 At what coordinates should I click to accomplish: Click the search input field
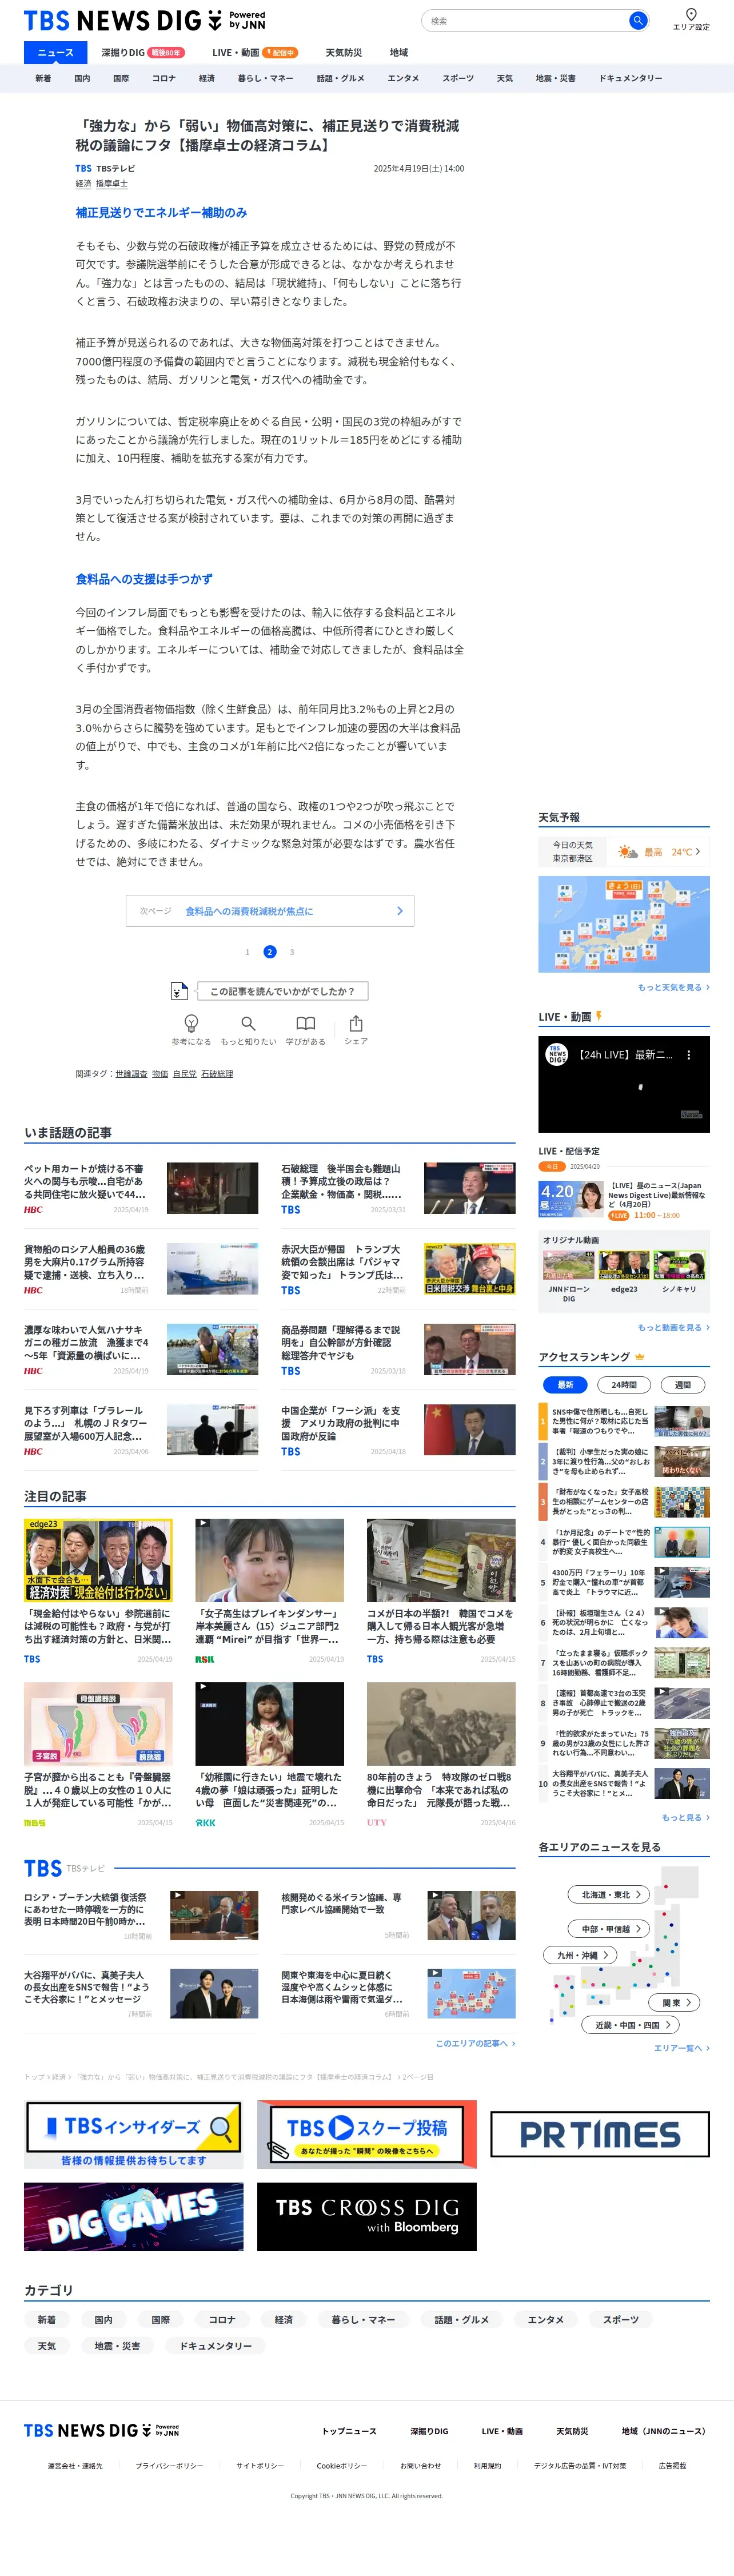525,20
